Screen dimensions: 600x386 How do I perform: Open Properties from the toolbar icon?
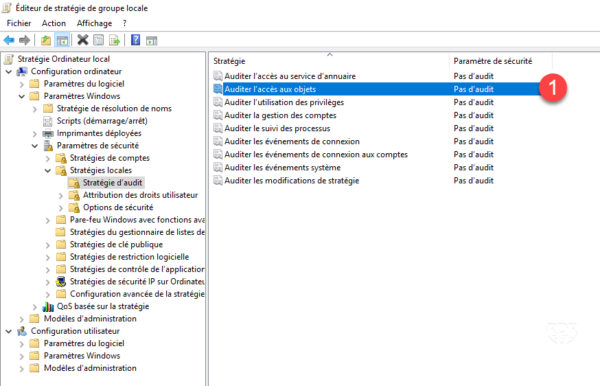(99, 40)
